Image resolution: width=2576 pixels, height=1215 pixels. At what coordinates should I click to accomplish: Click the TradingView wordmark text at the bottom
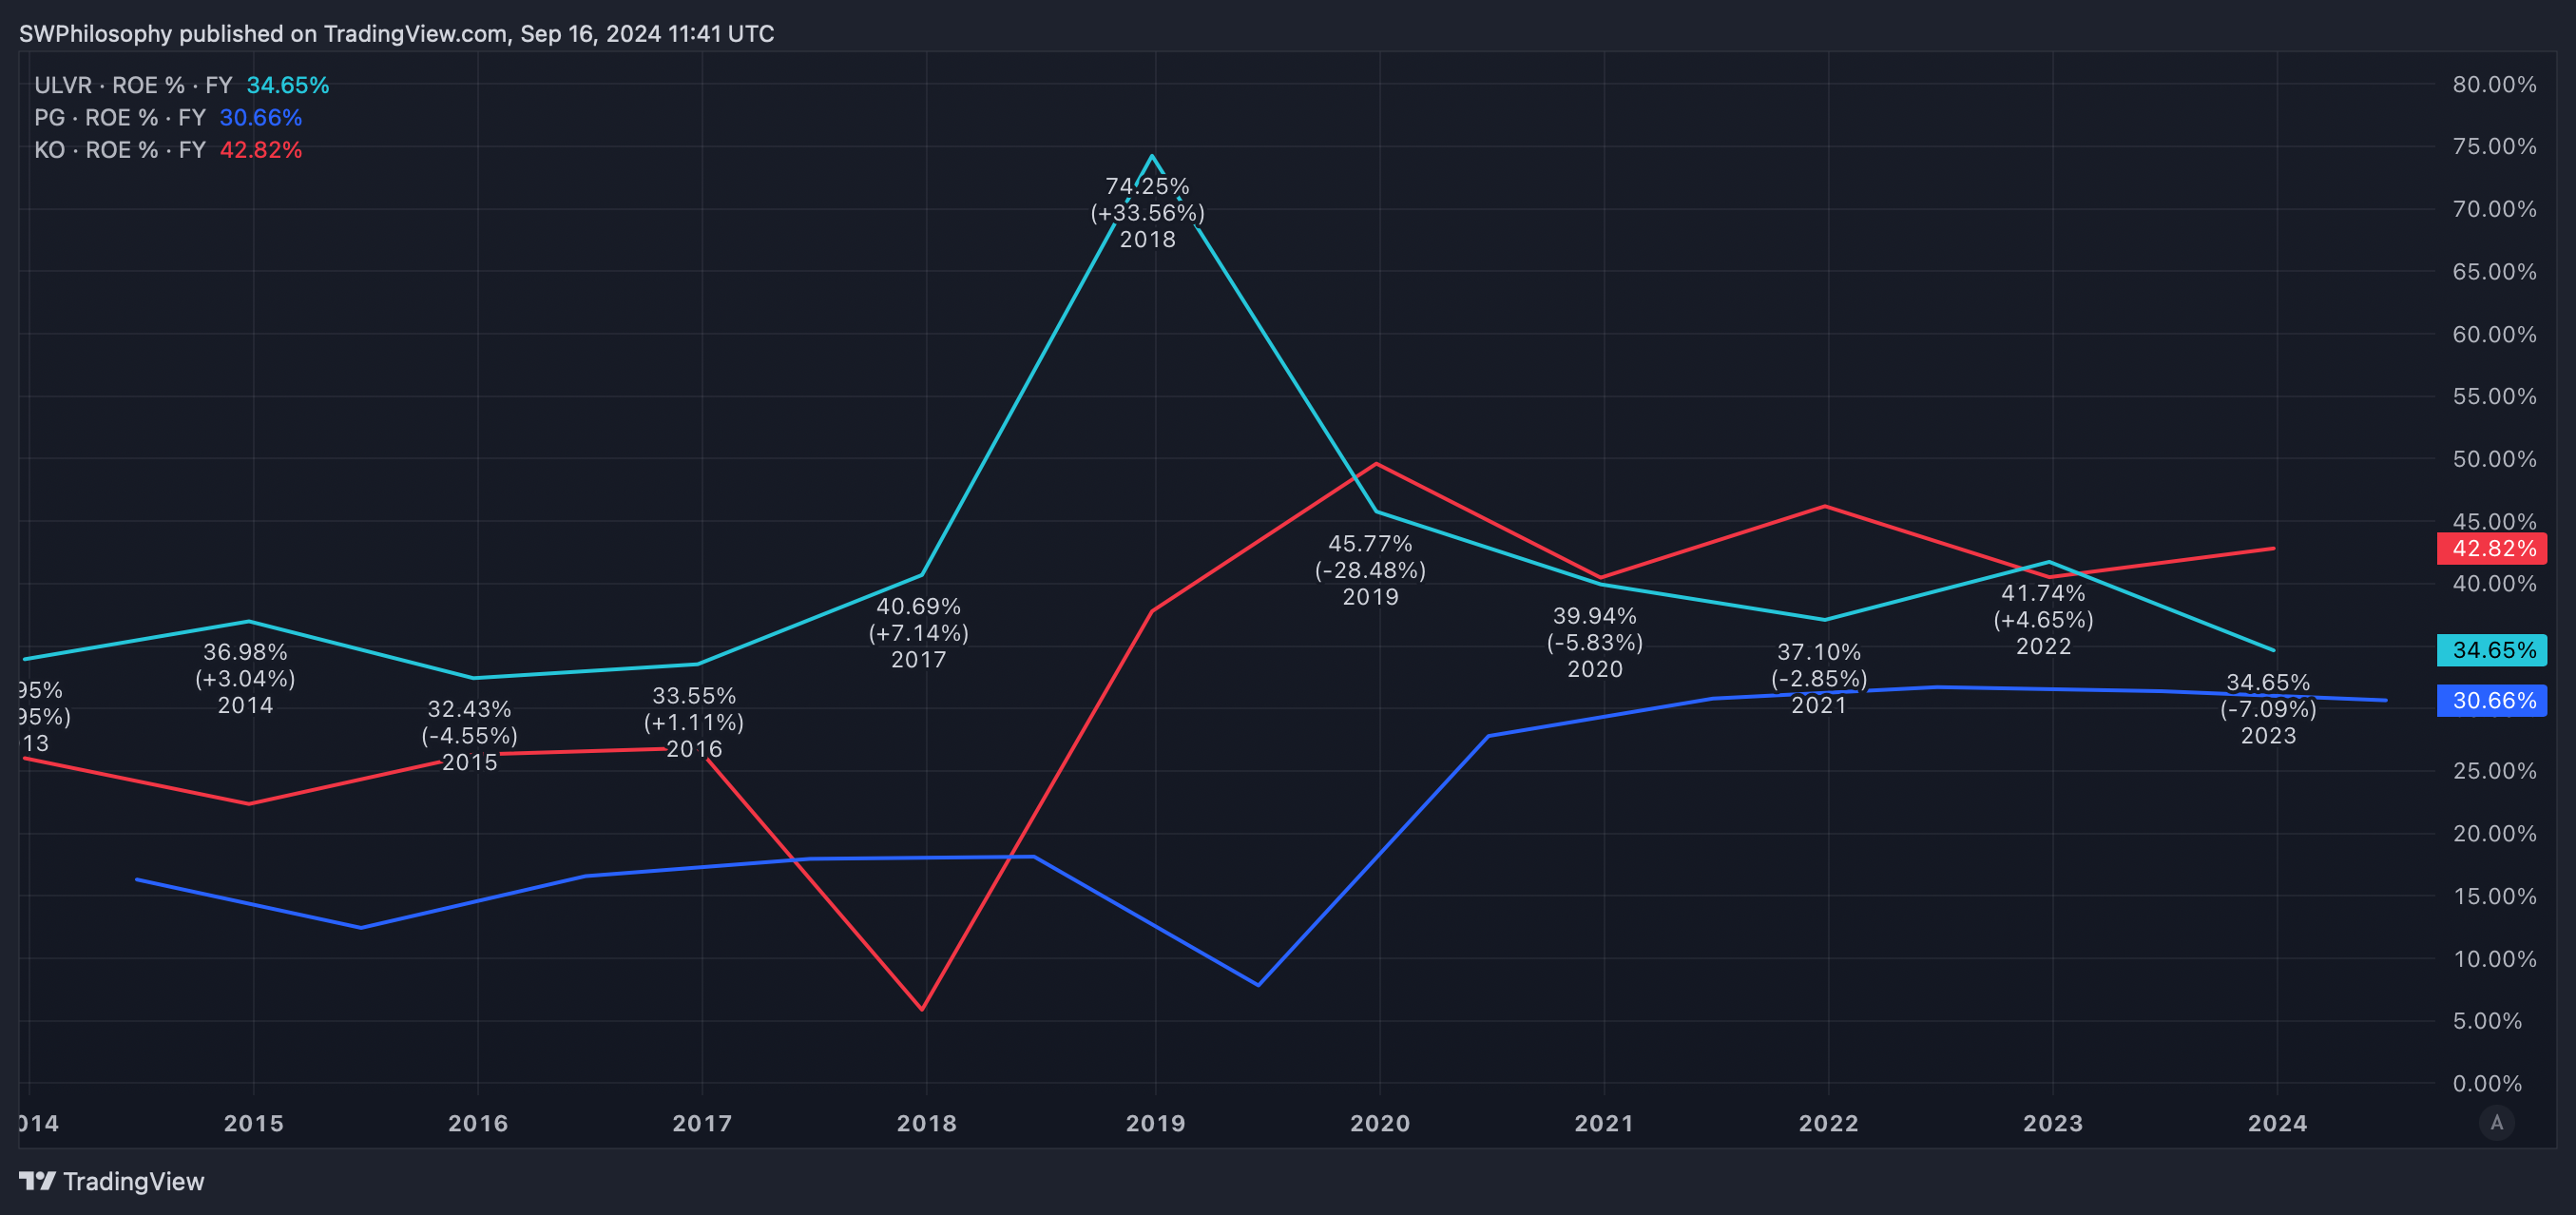[134, 1181]
